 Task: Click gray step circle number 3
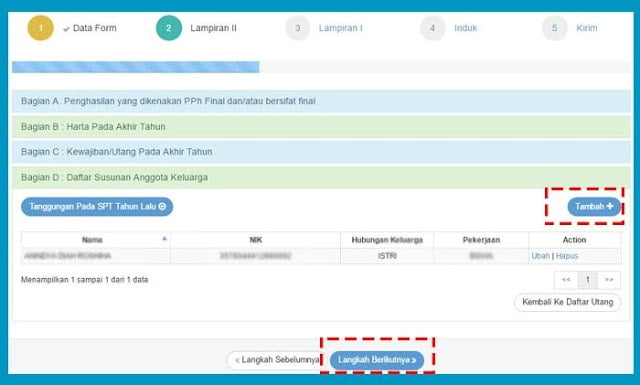click(298, 28)
